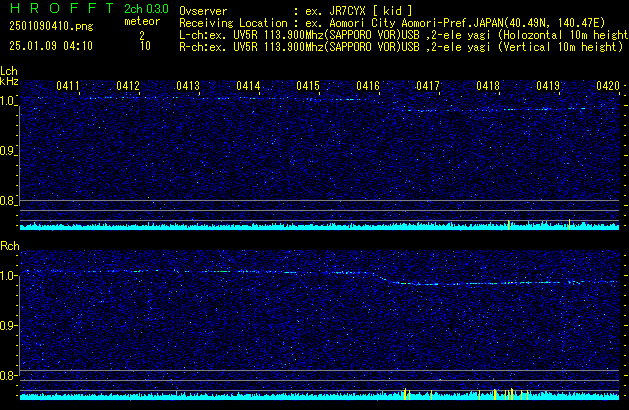Click the lone Rch yellow spike just before 0417
Screen dimensions: 629x410
(x=431, y=395)
